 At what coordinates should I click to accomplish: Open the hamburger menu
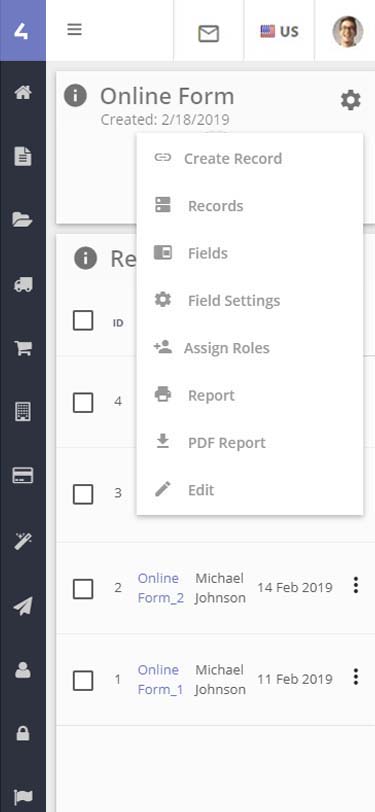pyautogui.click(x=75, y=30)
